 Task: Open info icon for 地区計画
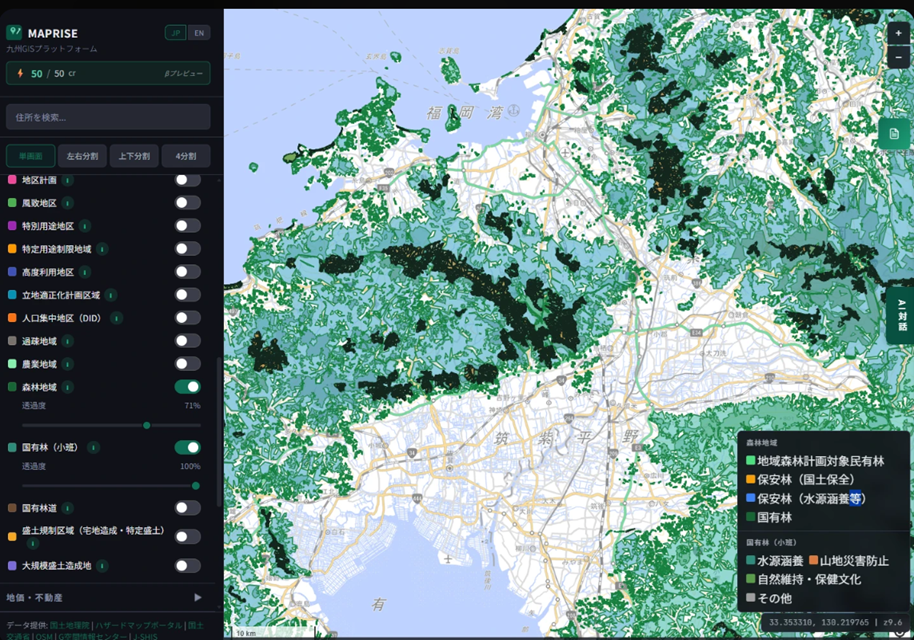68,180
